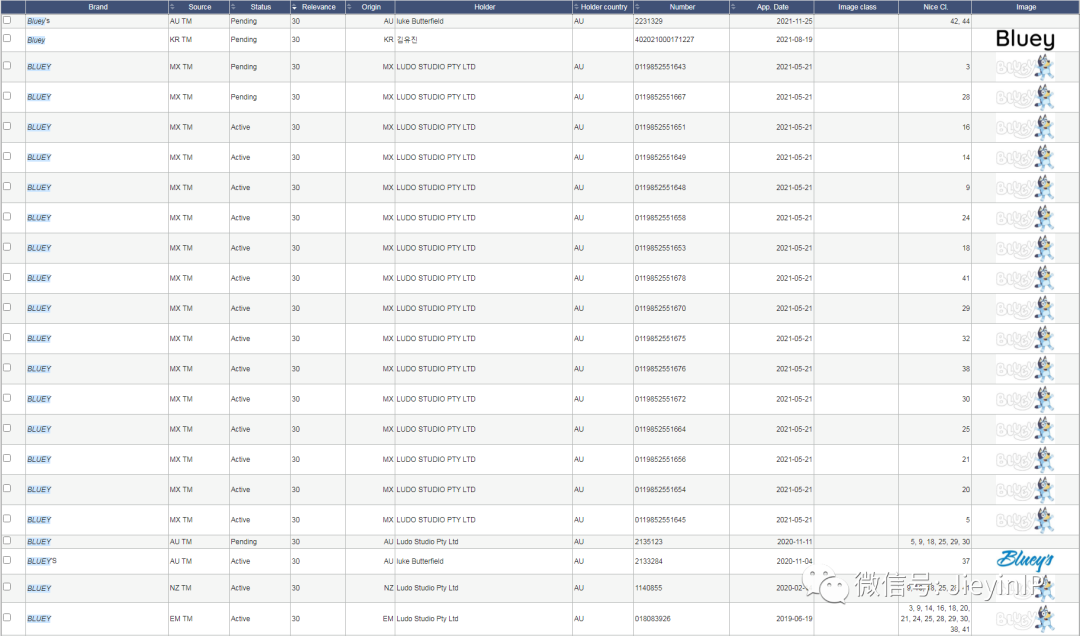Viewport: 1080px width, 636px height.
Task: Sort by Status column arrow icon
Action: (233, 7)
